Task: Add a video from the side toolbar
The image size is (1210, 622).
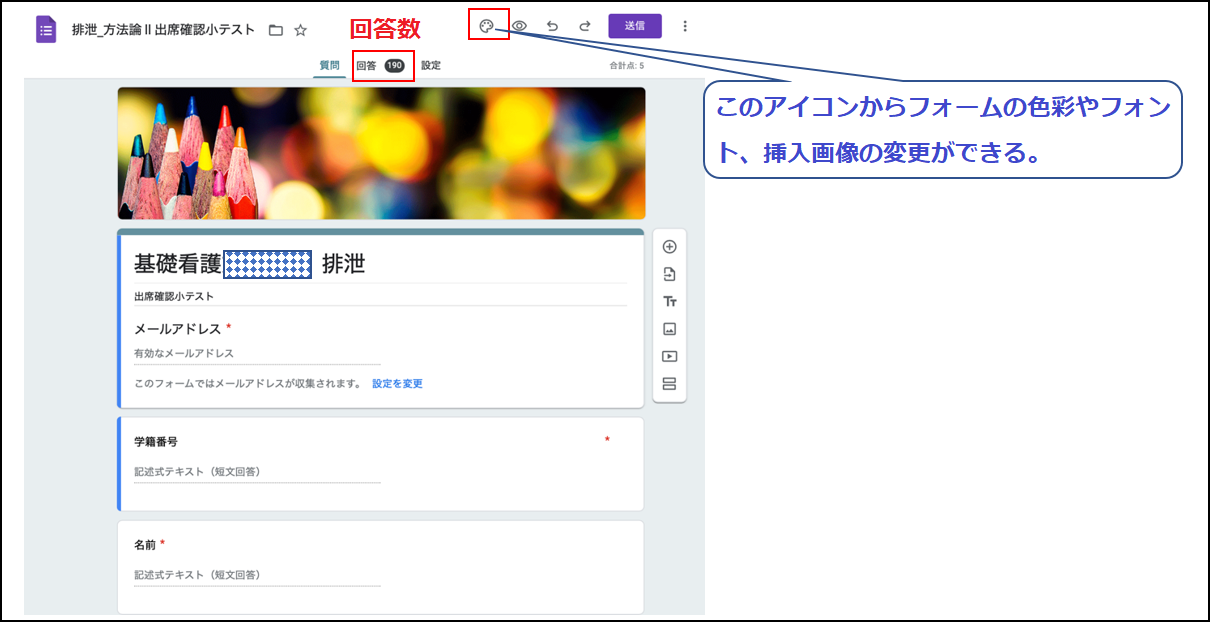Action: coord(670,356)
